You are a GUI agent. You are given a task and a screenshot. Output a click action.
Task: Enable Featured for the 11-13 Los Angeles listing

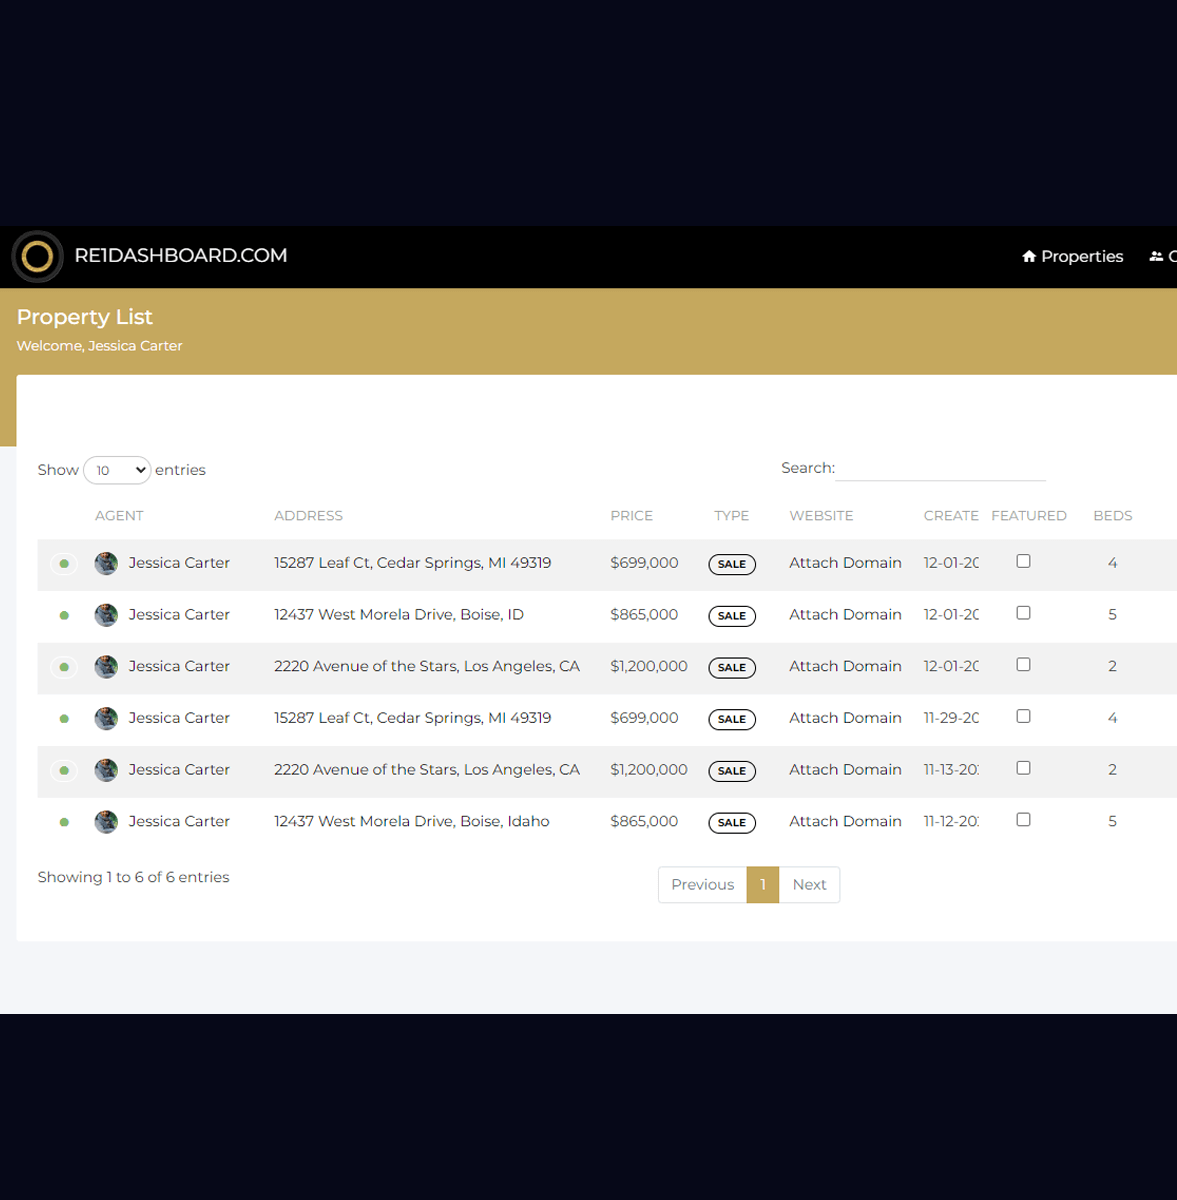click(x=1023, y=768)
